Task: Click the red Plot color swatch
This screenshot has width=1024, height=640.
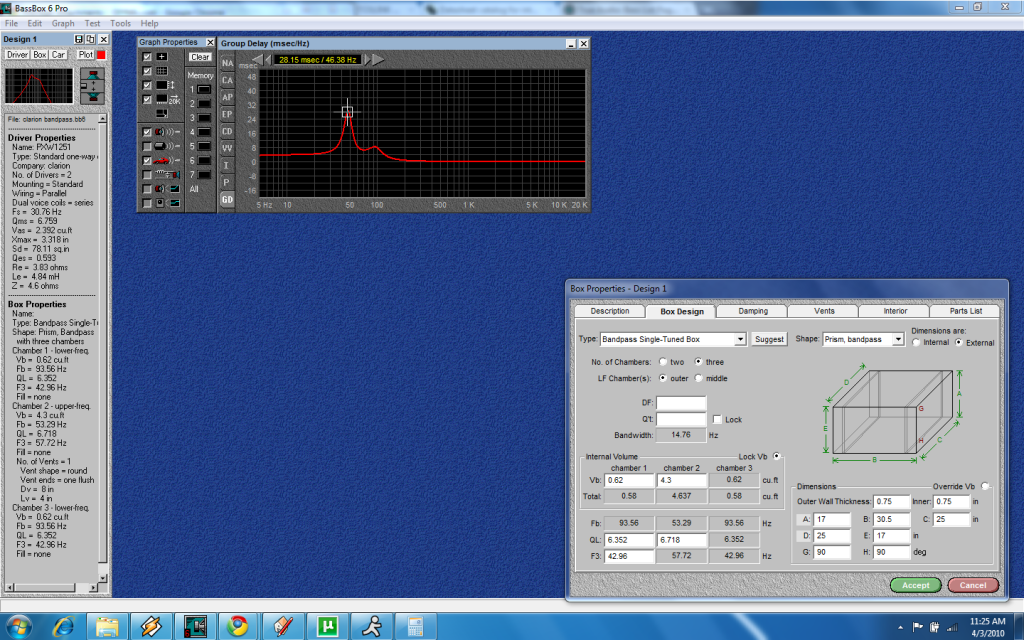Action: pos(100,54)
